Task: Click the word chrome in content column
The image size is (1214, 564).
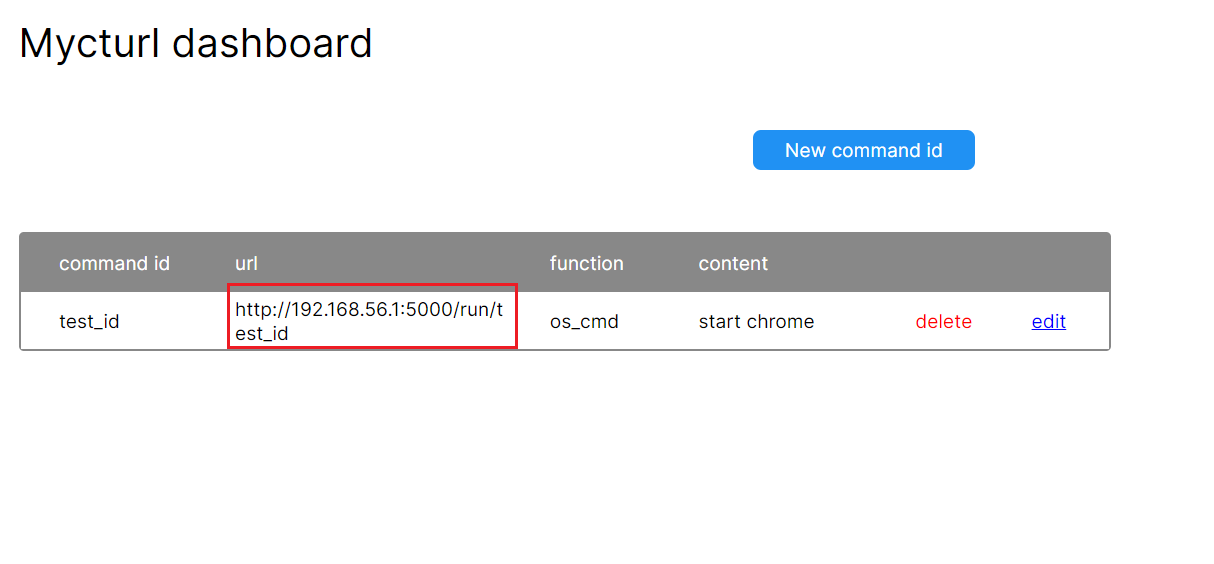Action: (781, 321)
